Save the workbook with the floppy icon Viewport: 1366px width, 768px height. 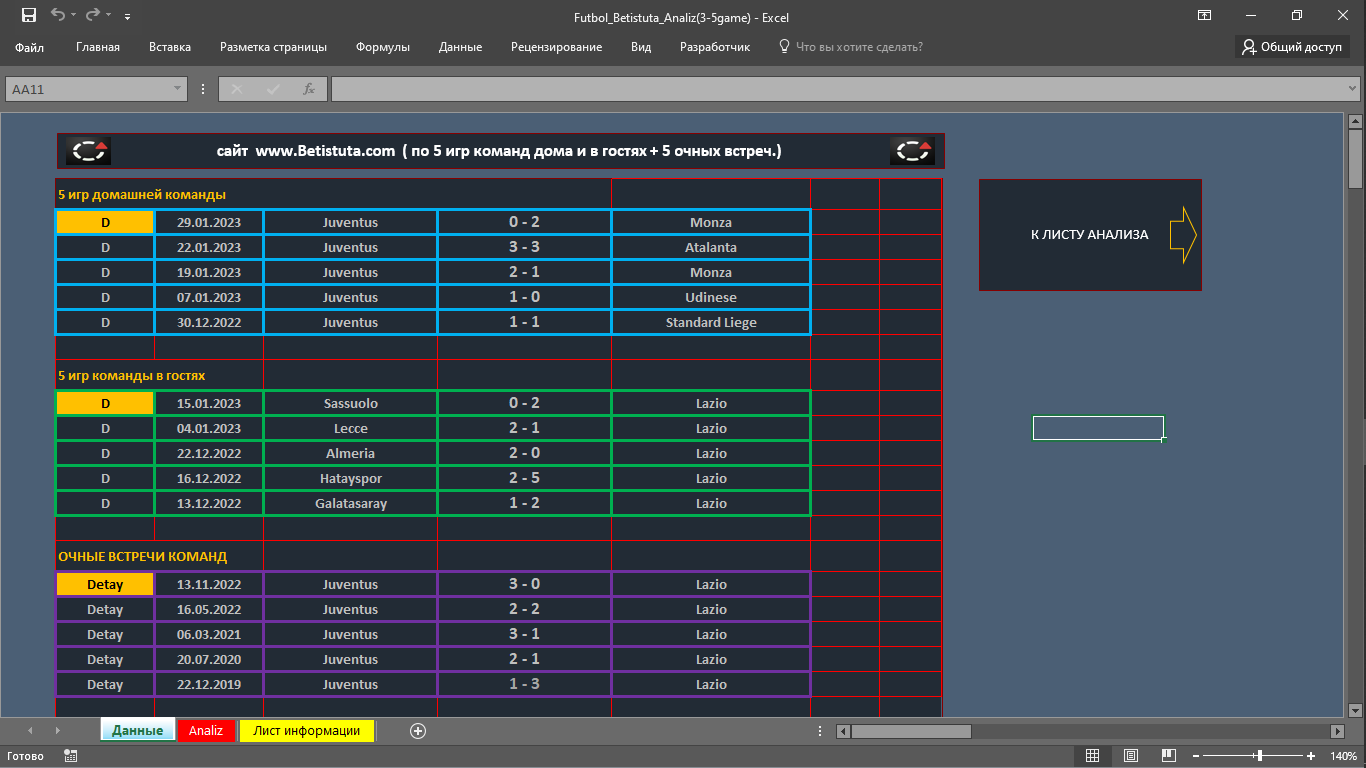pyautogui.click(x=28, y=15)
